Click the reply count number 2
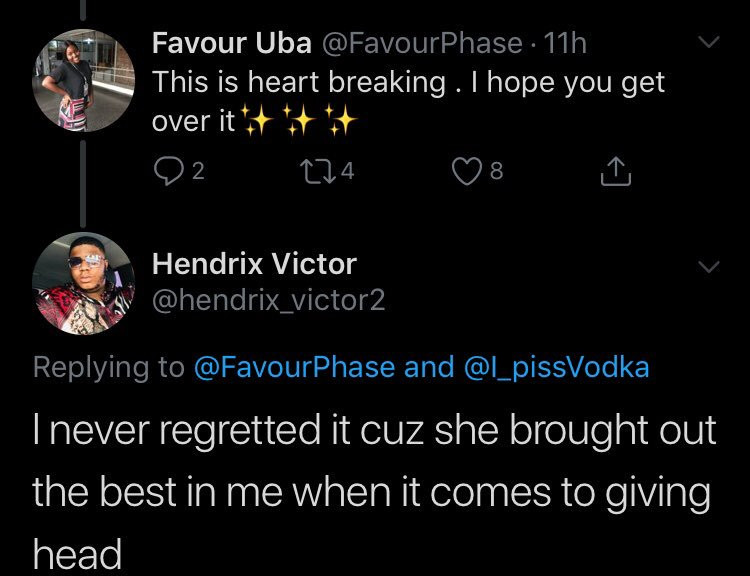The width and height of the screenshot is (750, 576). point(197,172)
